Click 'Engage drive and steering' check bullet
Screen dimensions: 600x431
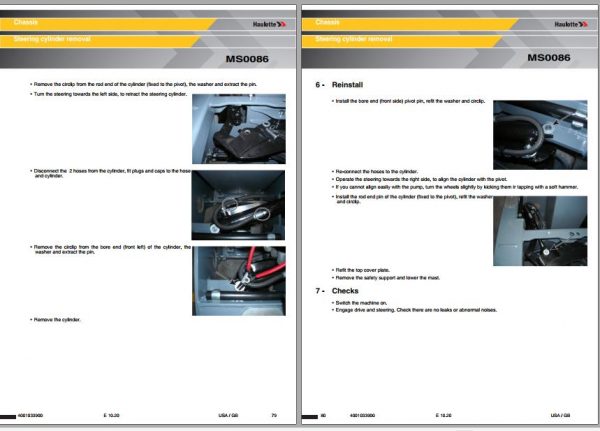[414, 310]
